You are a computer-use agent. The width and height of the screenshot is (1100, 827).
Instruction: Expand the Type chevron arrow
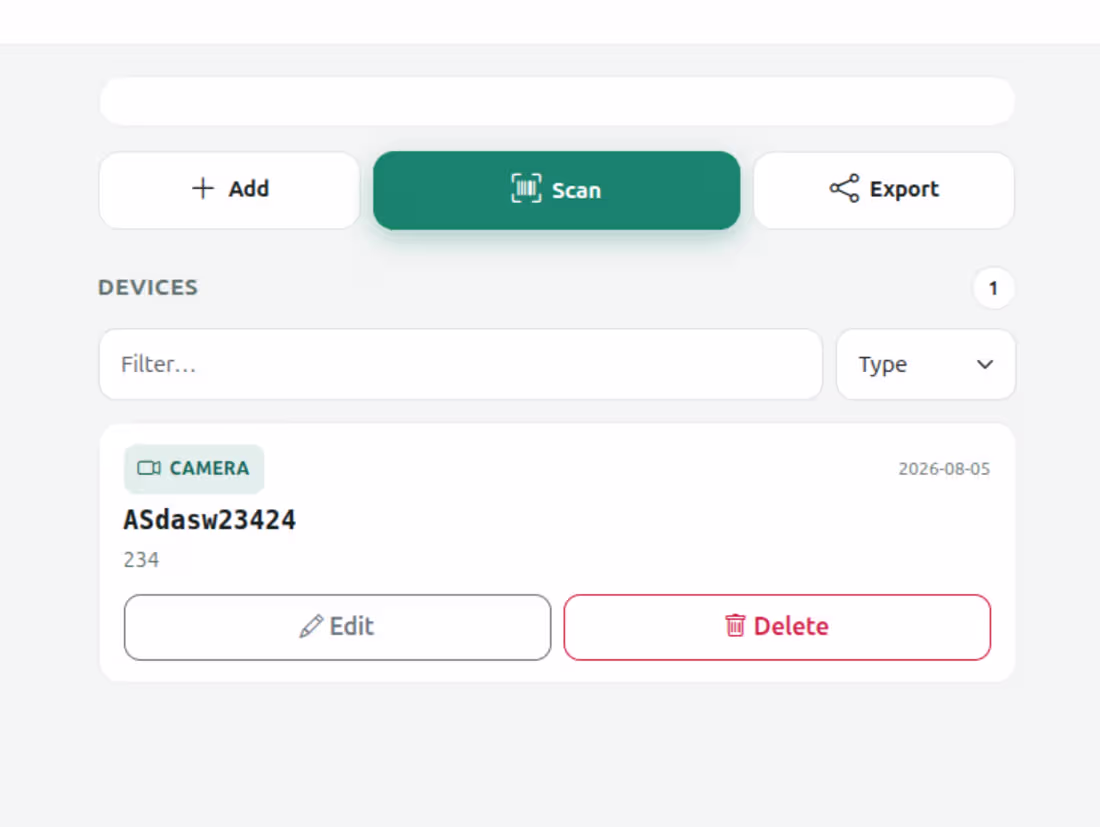click(985, 364)
